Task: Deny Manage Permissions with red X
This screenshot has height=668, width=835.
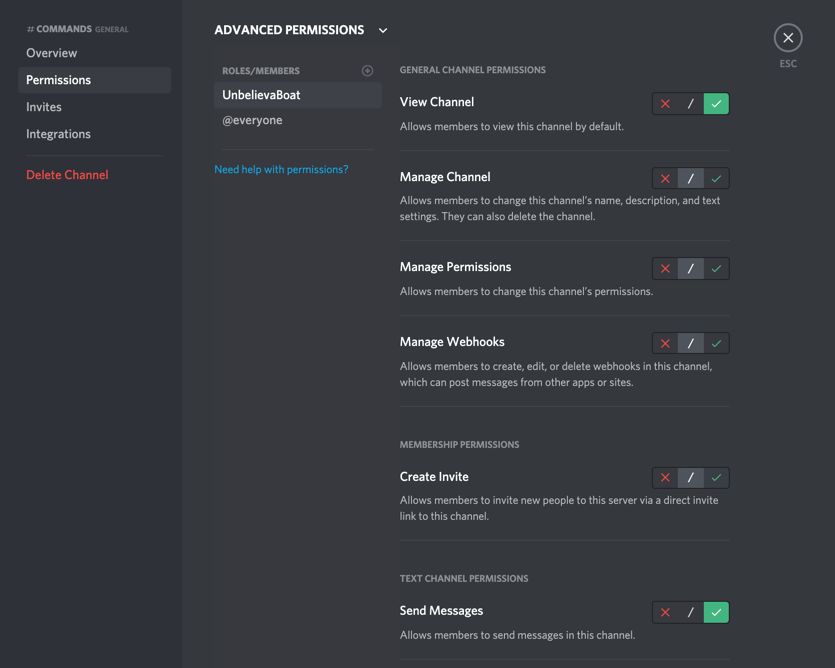Action: (665, 269)
